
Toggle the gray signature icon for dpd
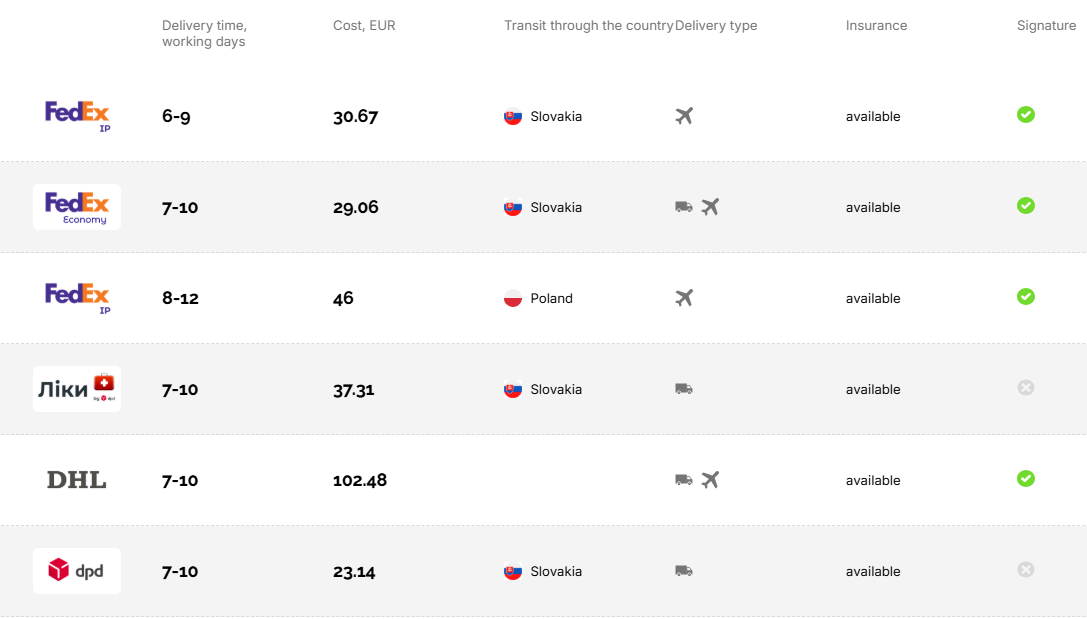tap(1025, 570)
